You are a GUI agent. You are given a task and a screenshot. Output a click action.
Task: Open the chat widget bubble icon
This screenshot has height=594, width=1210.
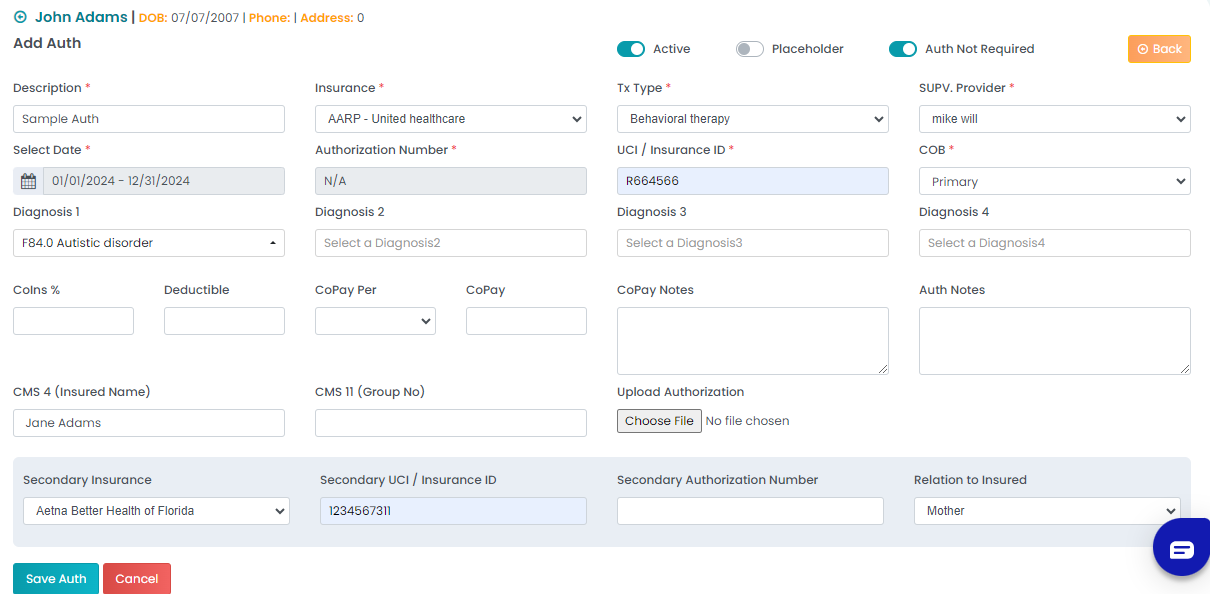[x=1181, y=548]
